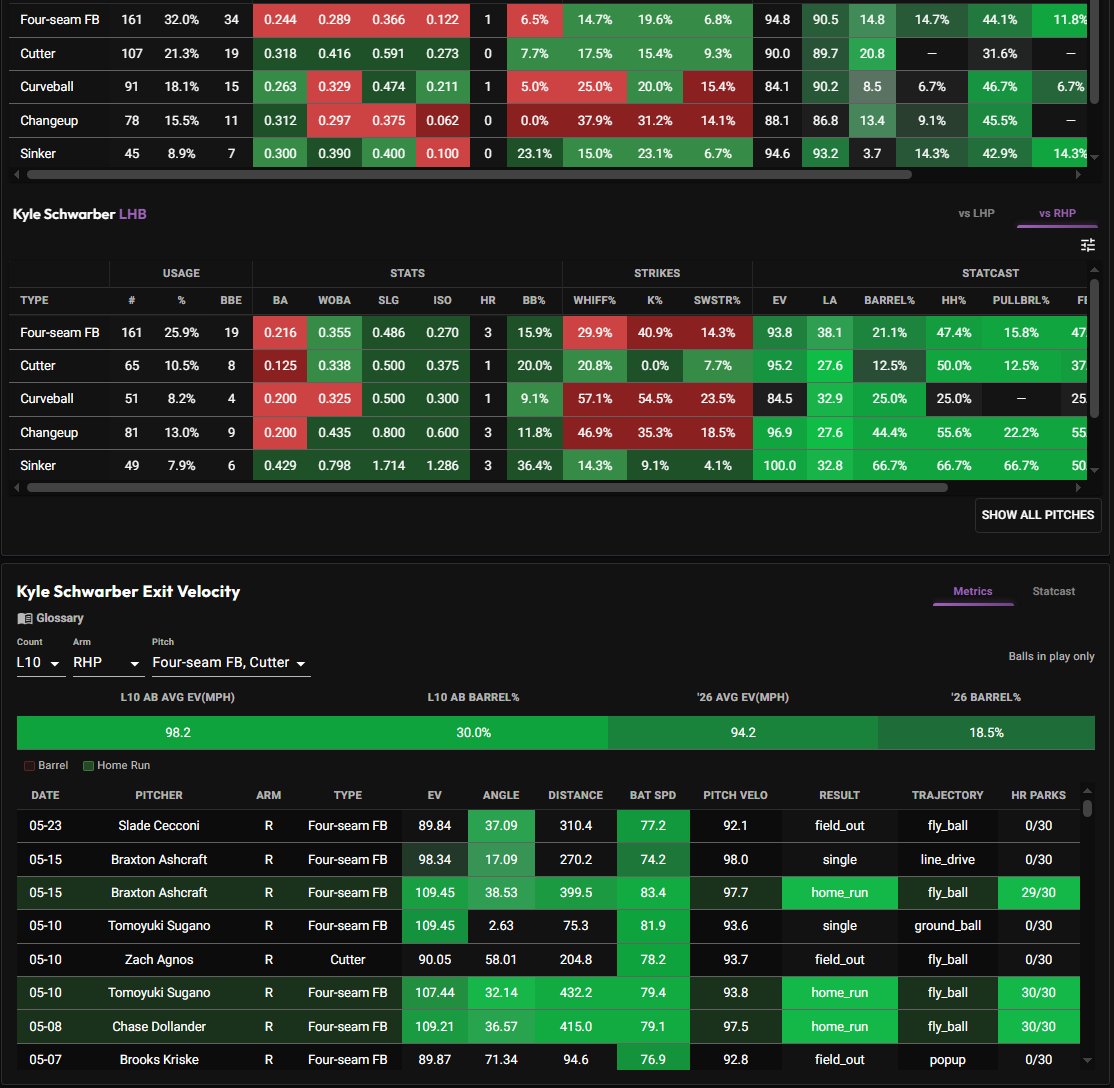Click the Sinker row in Schwarber's table
Image resolution: width=1114 pixels, height=1088 pixels.
coord(548,465)
